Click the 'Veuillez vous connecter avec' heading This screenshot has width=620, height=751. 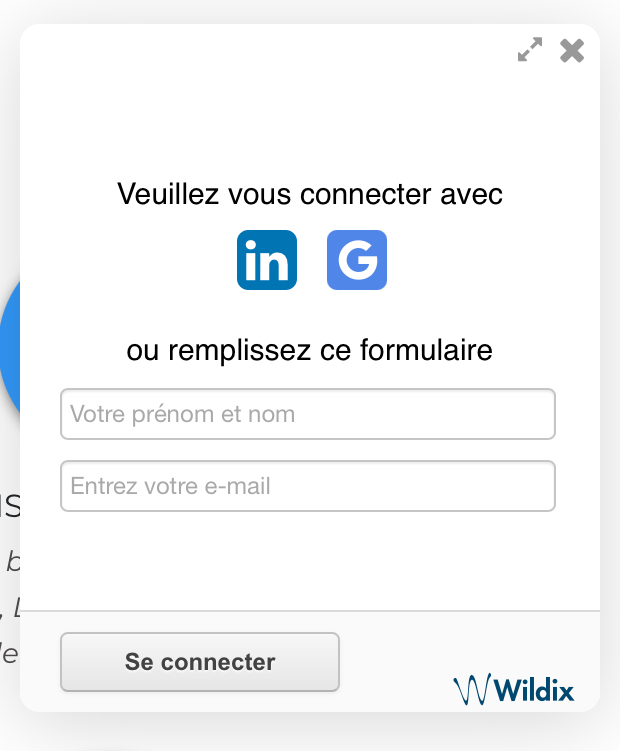tap(310, 194)
